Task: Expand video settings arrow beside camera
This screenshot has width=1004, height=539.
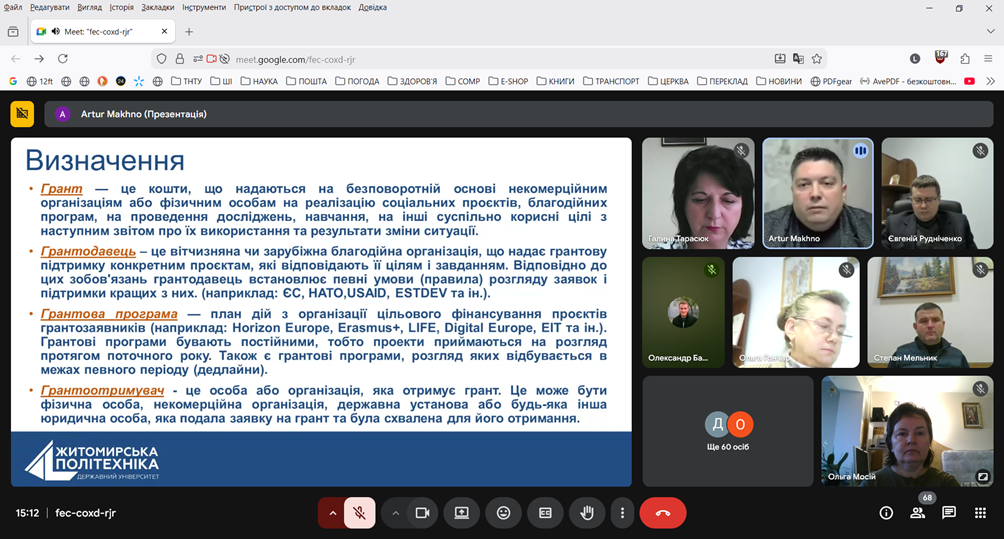Action: (x=396, y=513)
